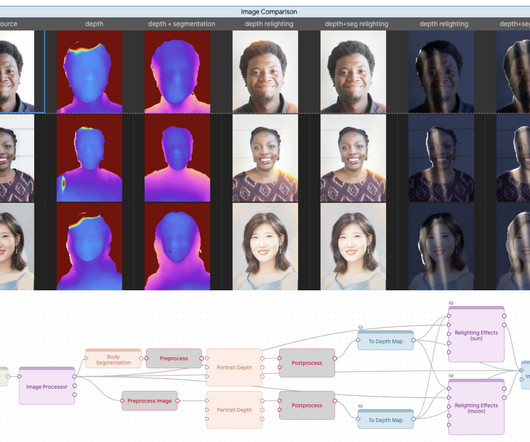Image resolution: width=530 pixels, height=442 pixels.
Task: Click the eye icon above the lower To Depth Map node
Action: tap(360, 406)
